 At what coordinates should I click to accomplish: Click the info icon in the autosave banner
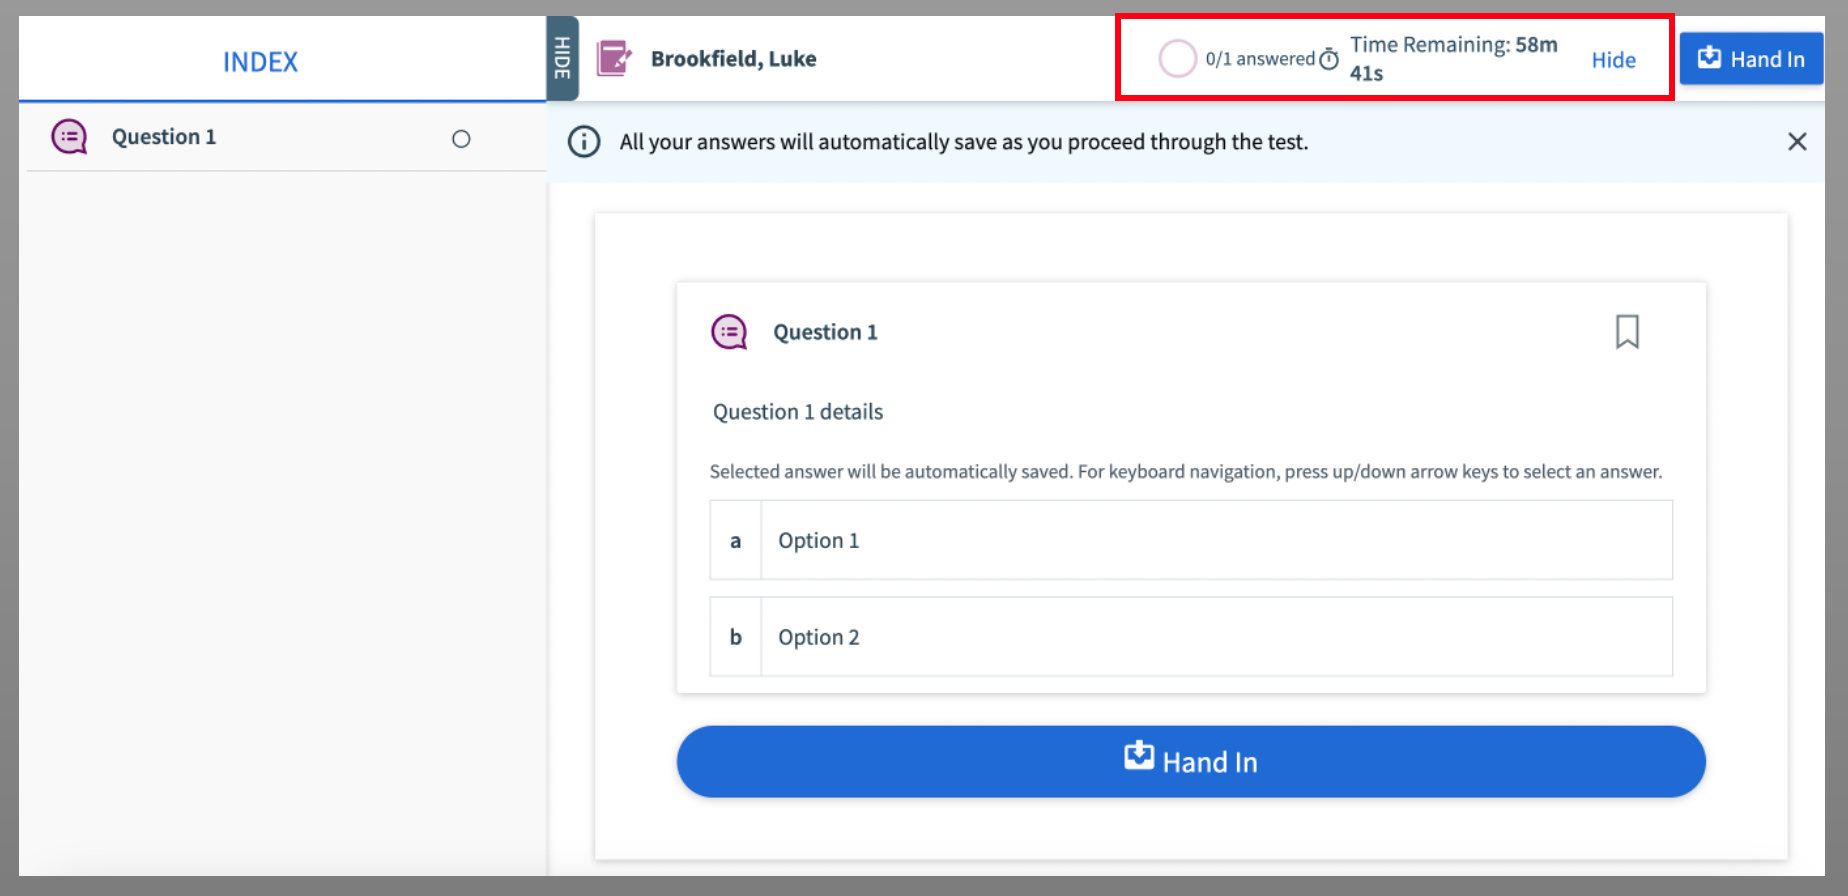[584, 142]
